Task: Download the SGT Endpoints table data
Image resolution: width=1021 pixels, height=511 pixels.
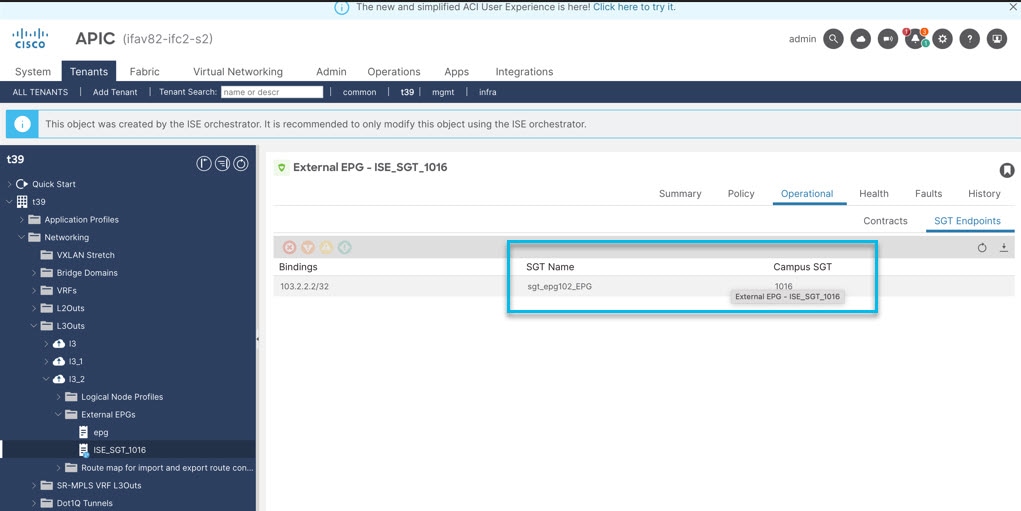Action: click(x=1003, y=248)
